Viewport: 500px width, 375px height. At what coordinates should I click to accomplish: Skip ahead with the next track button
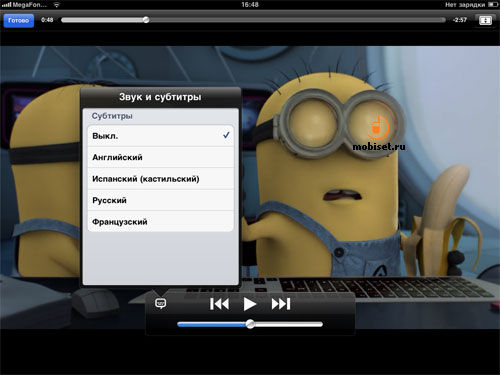pyautogui.click(x=281, y=304)
